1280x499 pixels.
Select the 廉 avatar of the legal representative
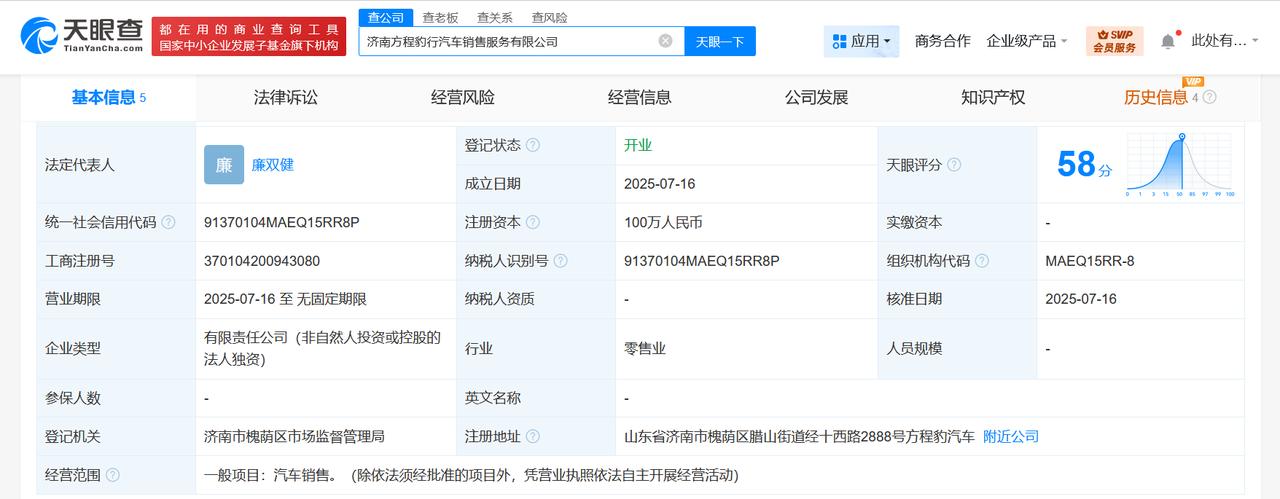coord(224,165)
